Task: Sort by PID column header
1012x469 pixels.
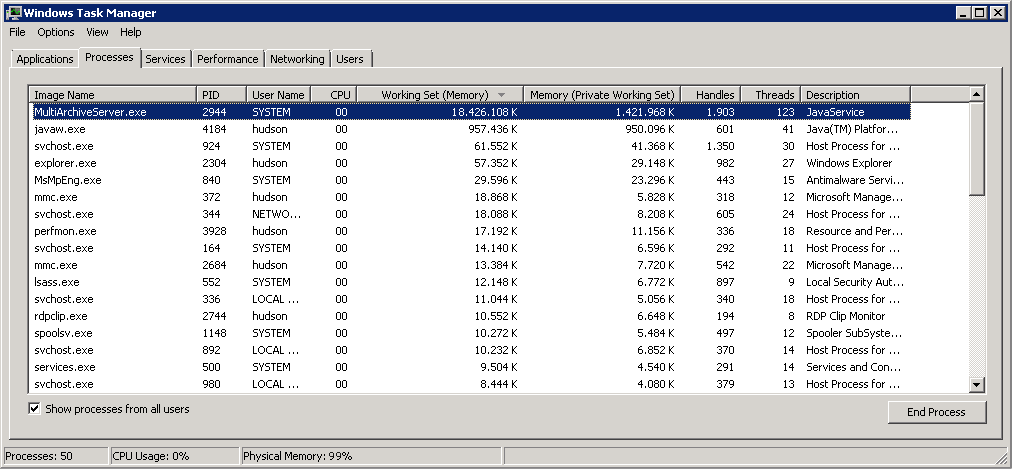Action: [x=221, y=94]
